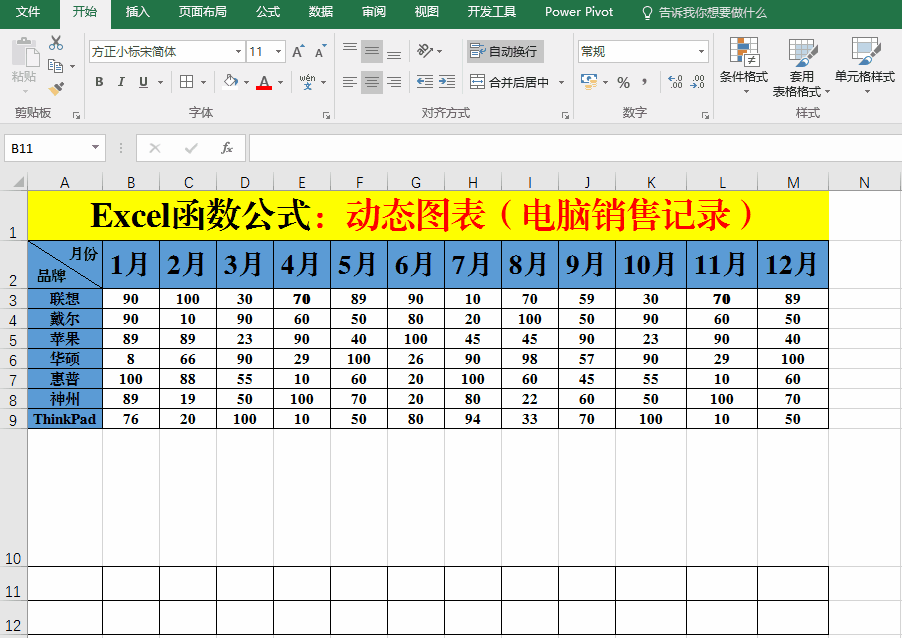Click the Select All corner triangle
Screen dimensions: 902x638
pyautogui.click(x=18, y=182)
